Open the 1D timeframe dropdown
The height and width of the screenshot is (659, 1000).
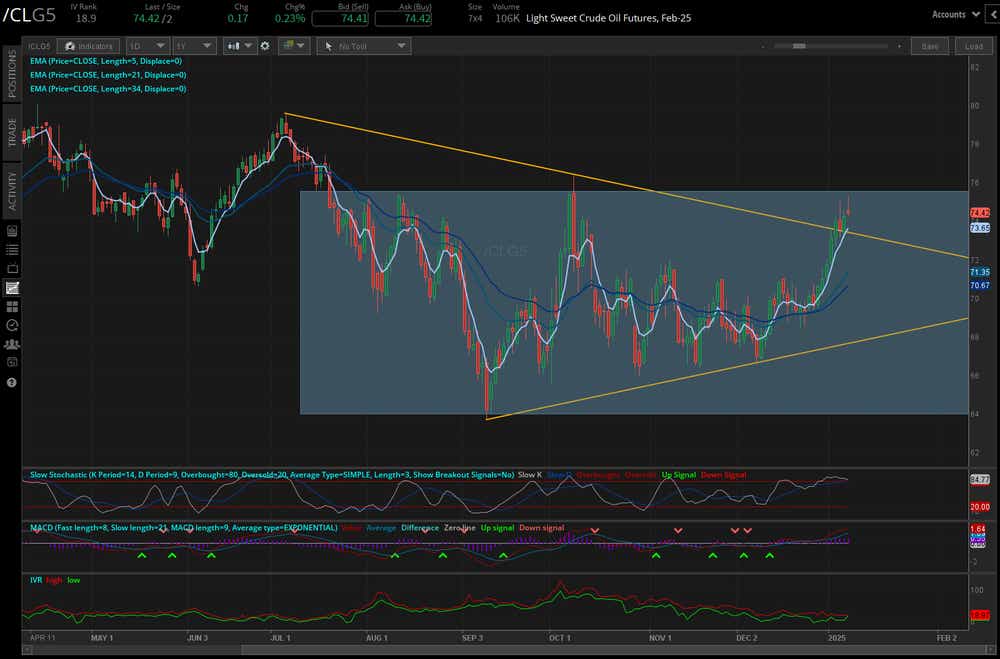tap(147, 45)
